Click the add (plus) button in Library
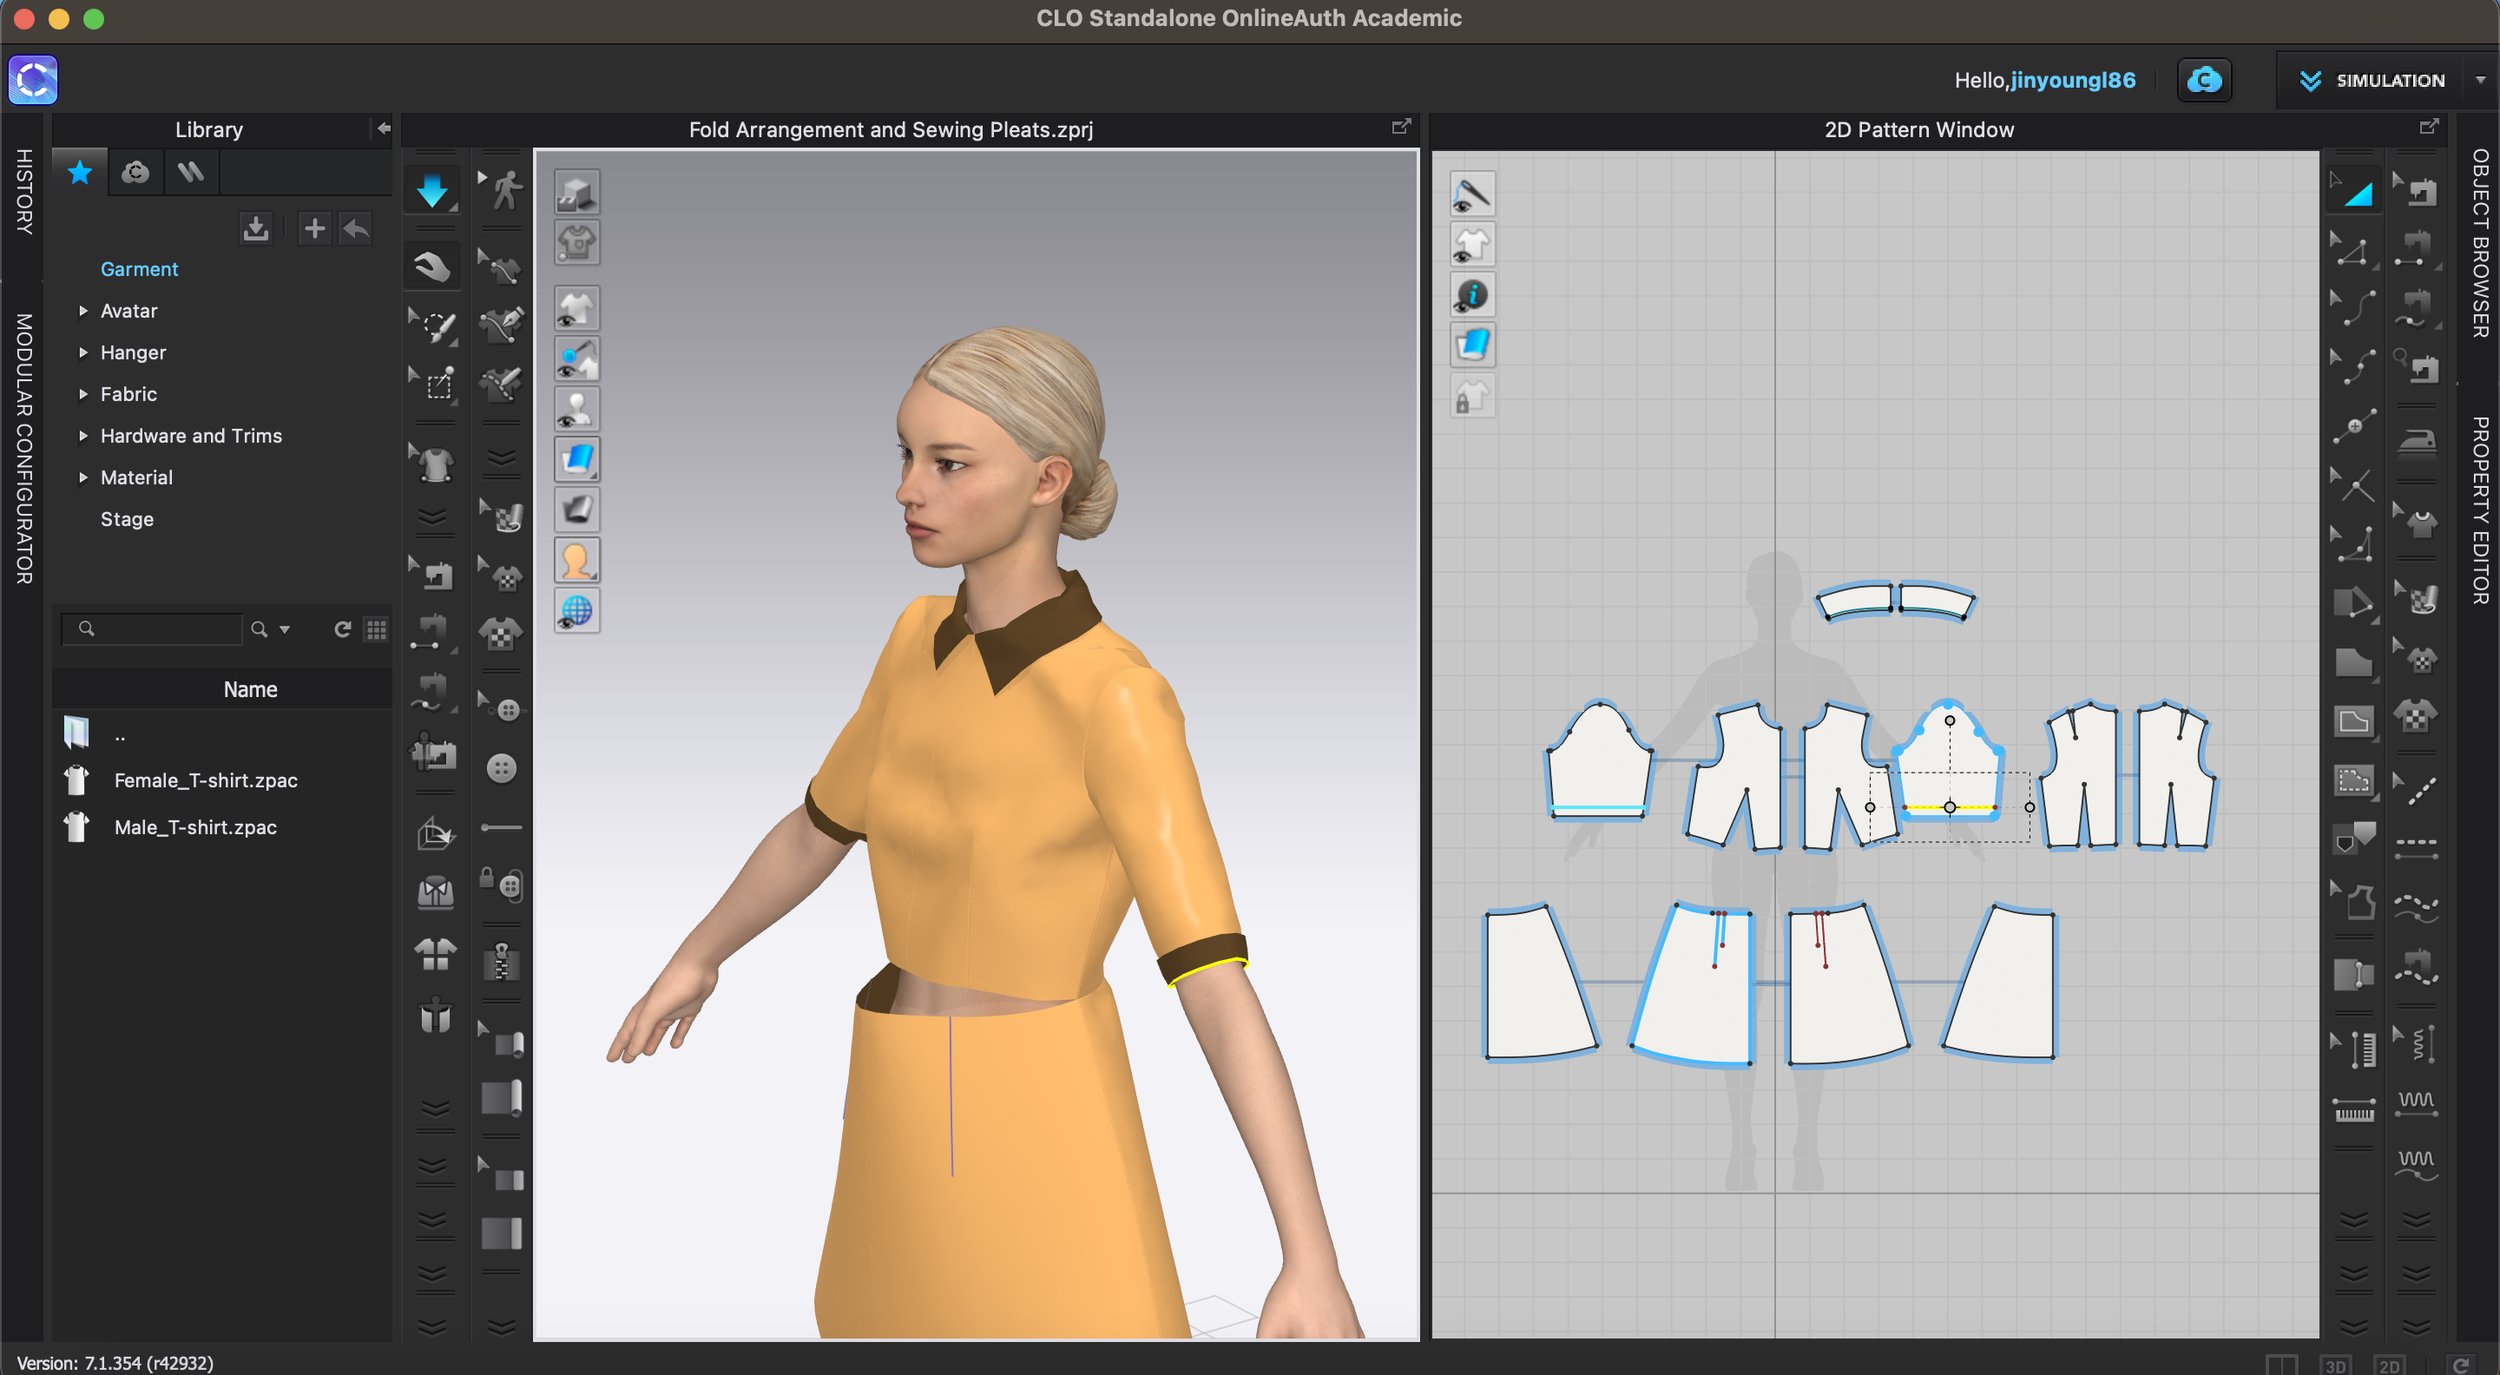The image size is (2500, 1375). [314, 229]
